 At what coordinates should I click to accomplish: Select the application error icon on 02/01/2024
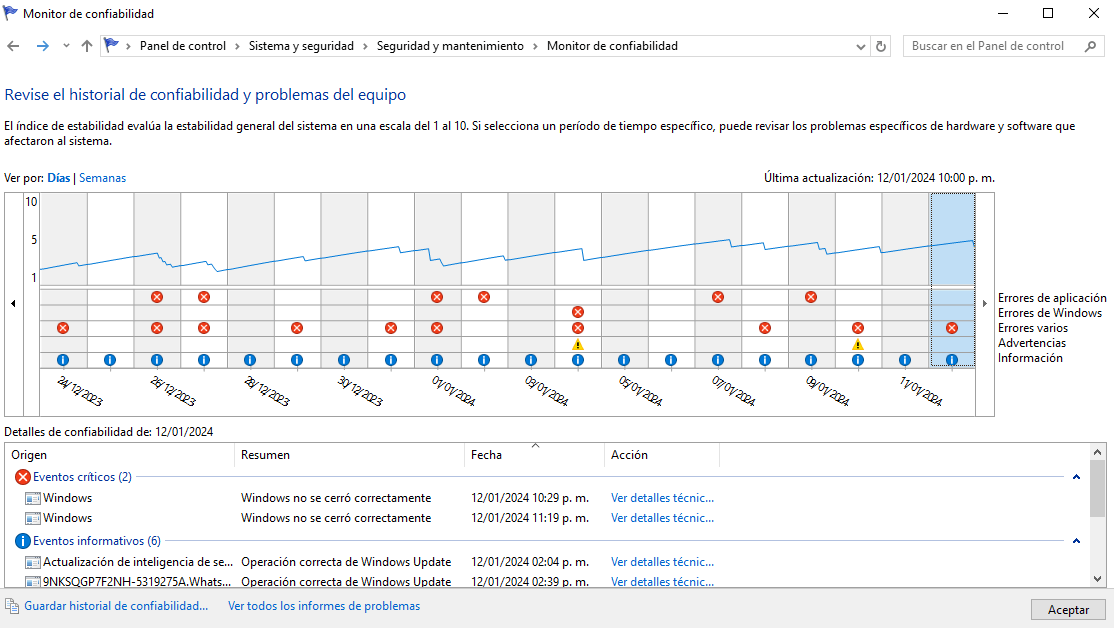(x=484, y=297)
